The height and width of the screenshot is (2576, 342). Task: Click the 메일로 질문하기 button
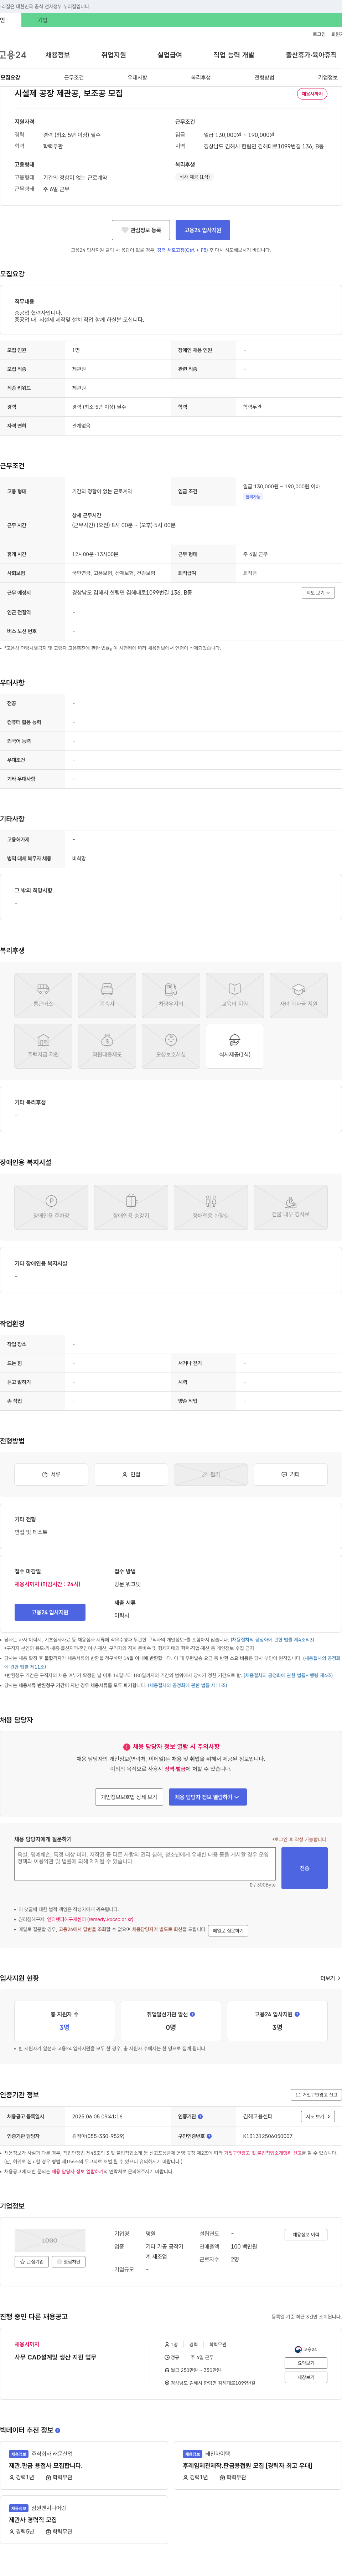228,1931
